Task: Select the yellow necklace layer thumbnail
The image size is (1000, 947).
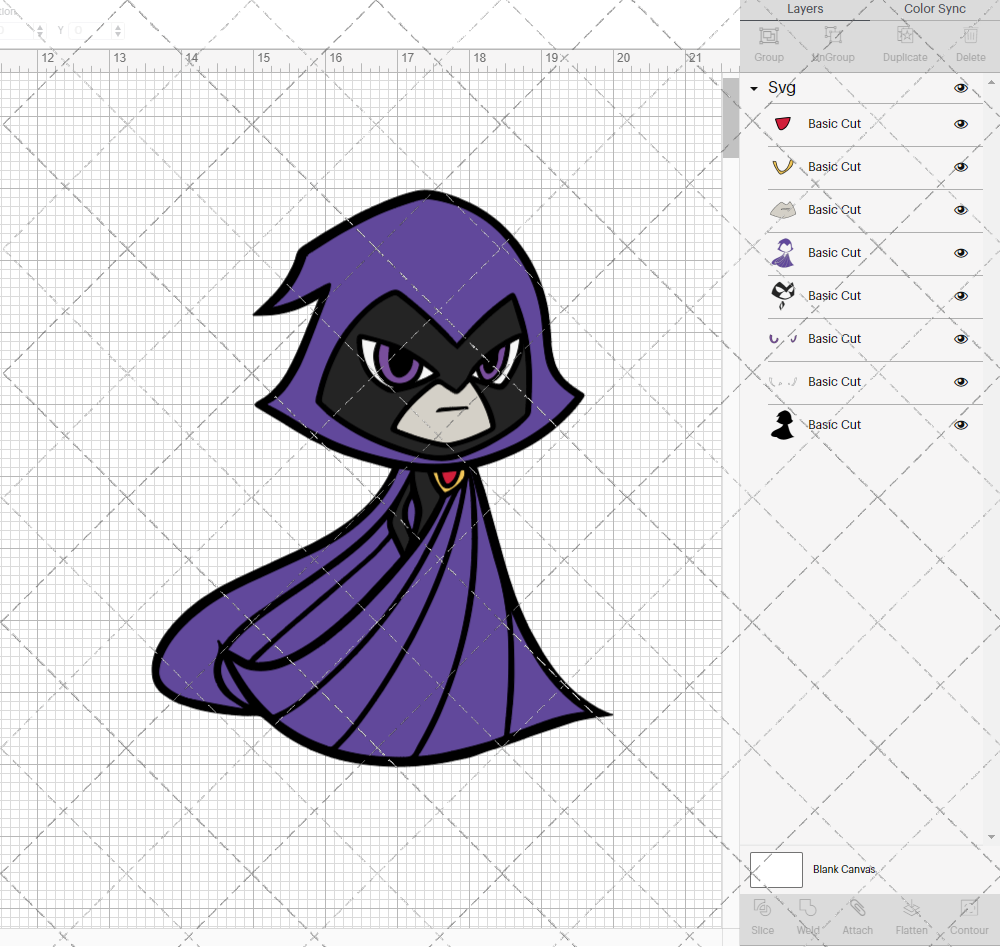Action: coord(783,166)
